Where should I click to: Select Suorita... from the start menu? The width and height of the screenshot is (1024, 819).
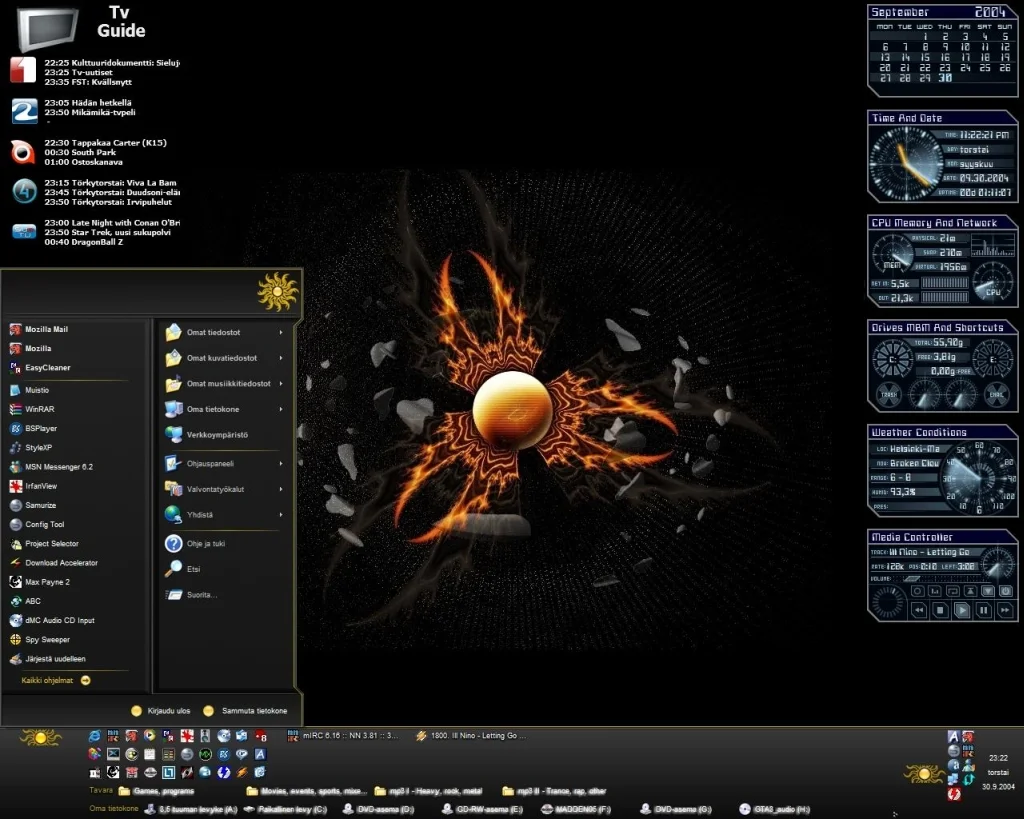point(200,595)
